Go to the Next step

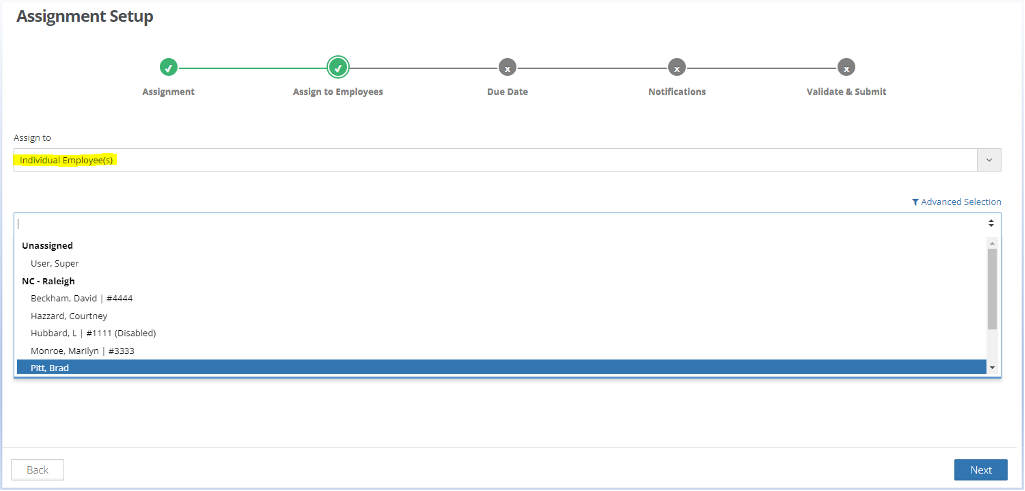click(981, 469)
